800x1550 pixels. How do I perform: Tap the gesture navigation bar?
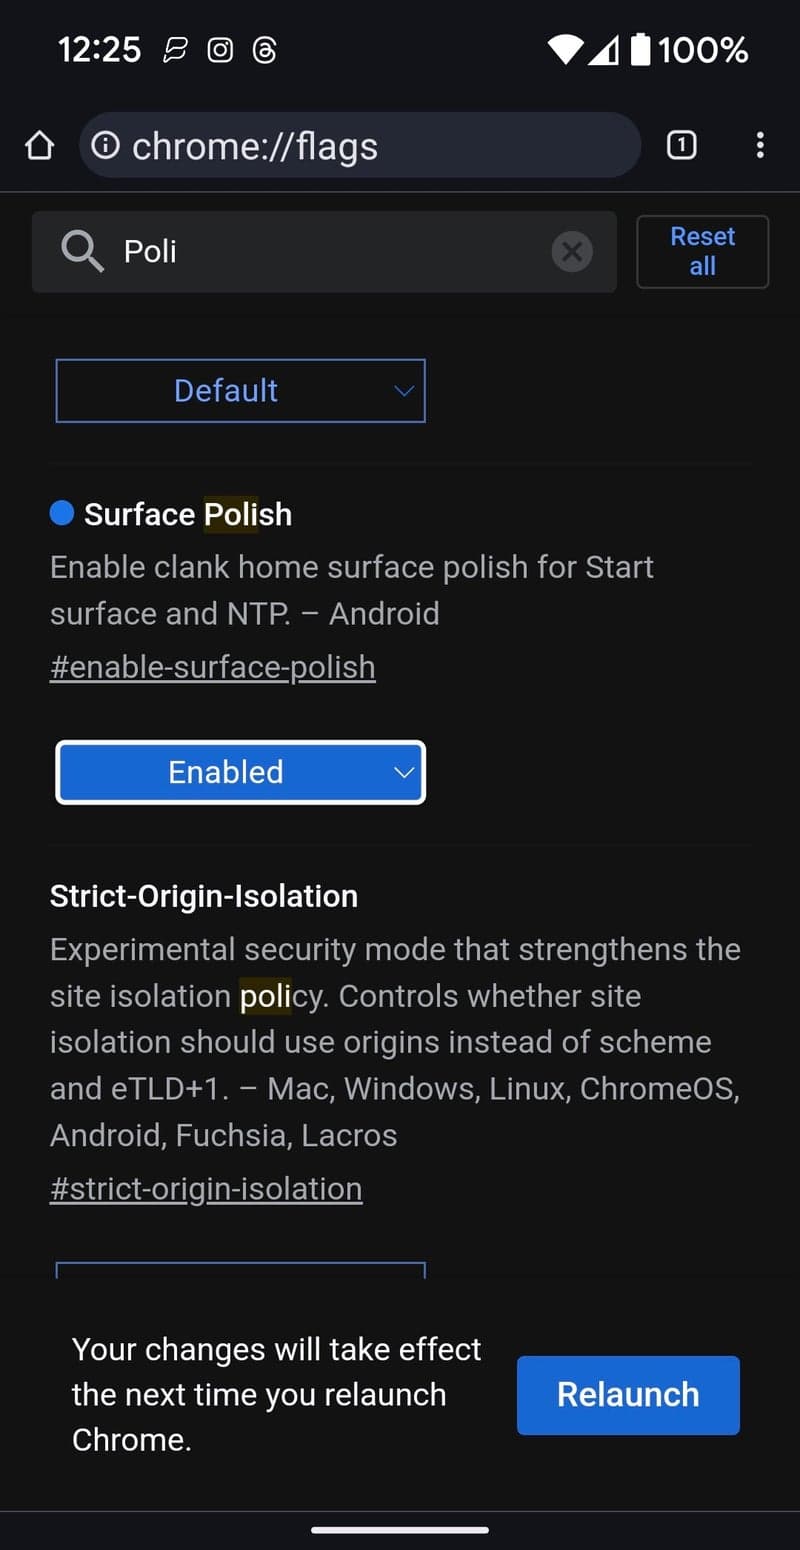coord(400,1529)
